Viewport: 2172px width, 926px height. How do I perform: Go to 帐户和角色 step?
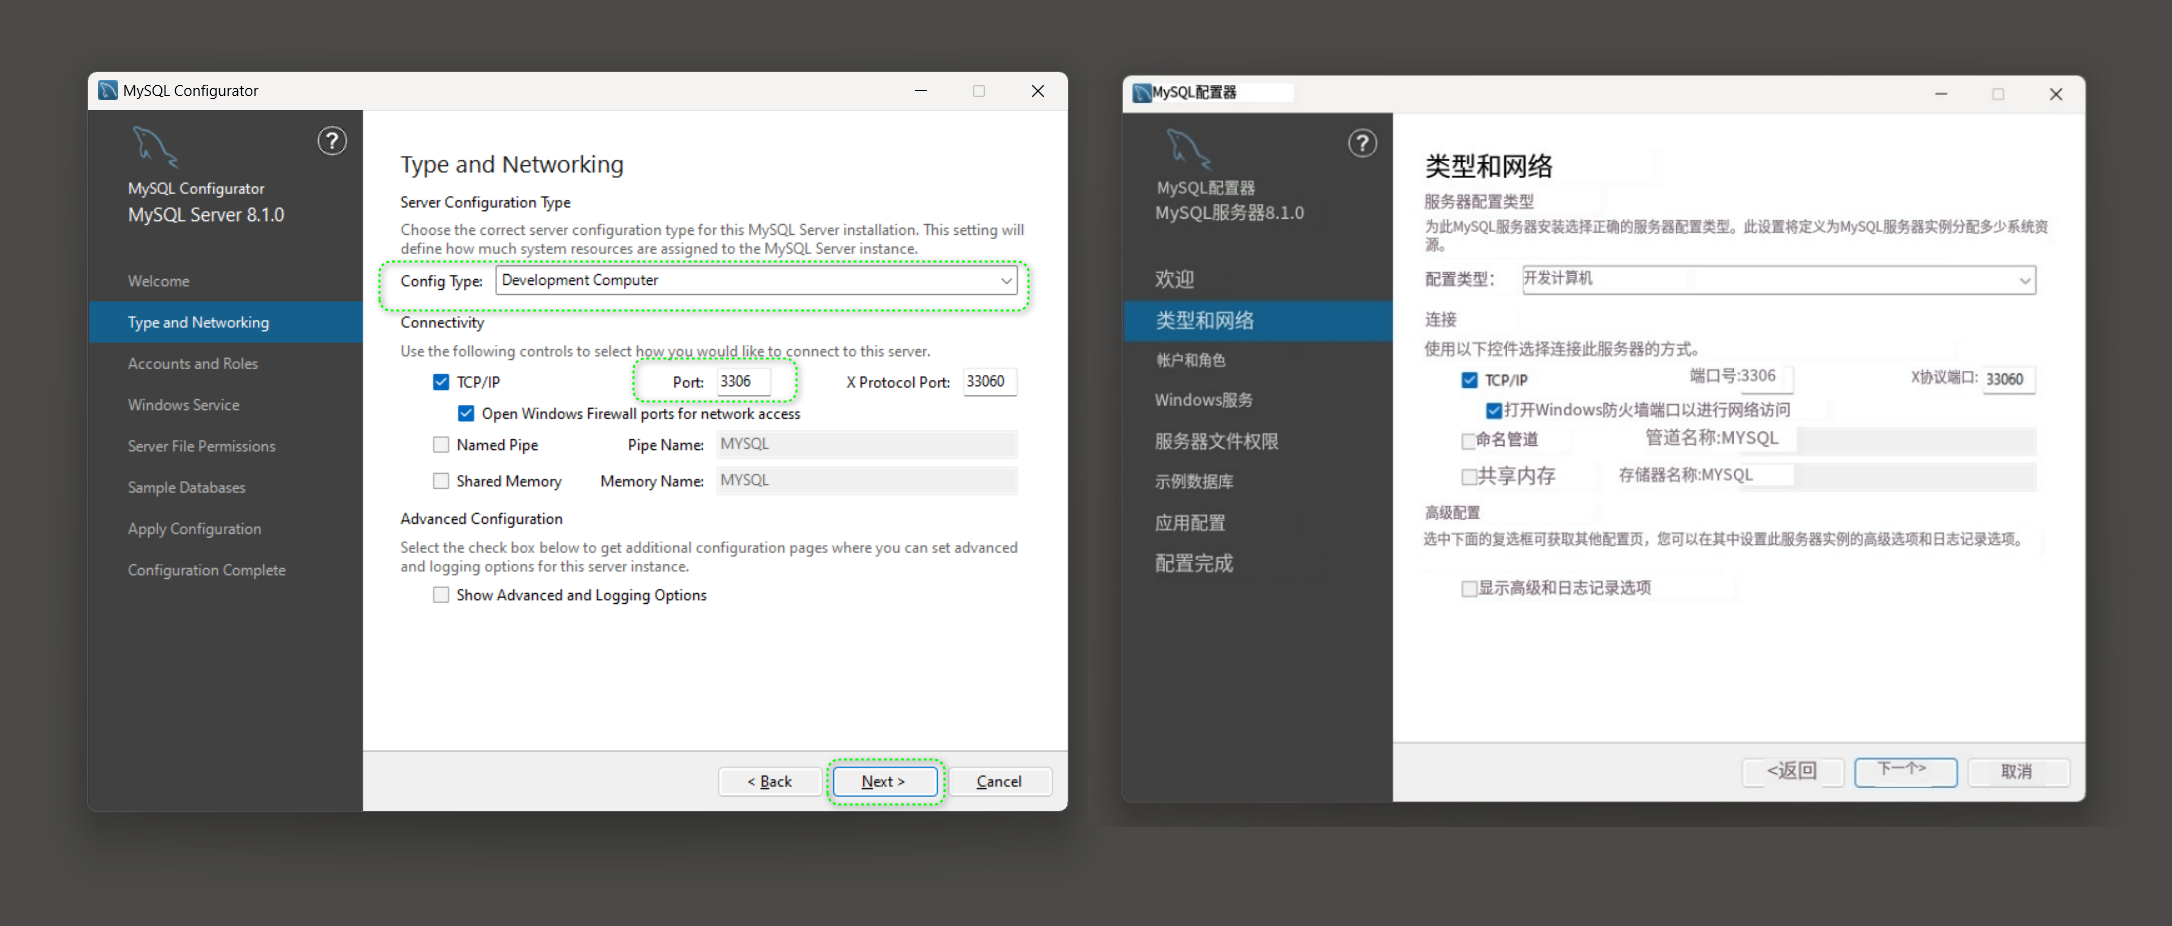pos(1190,360)
